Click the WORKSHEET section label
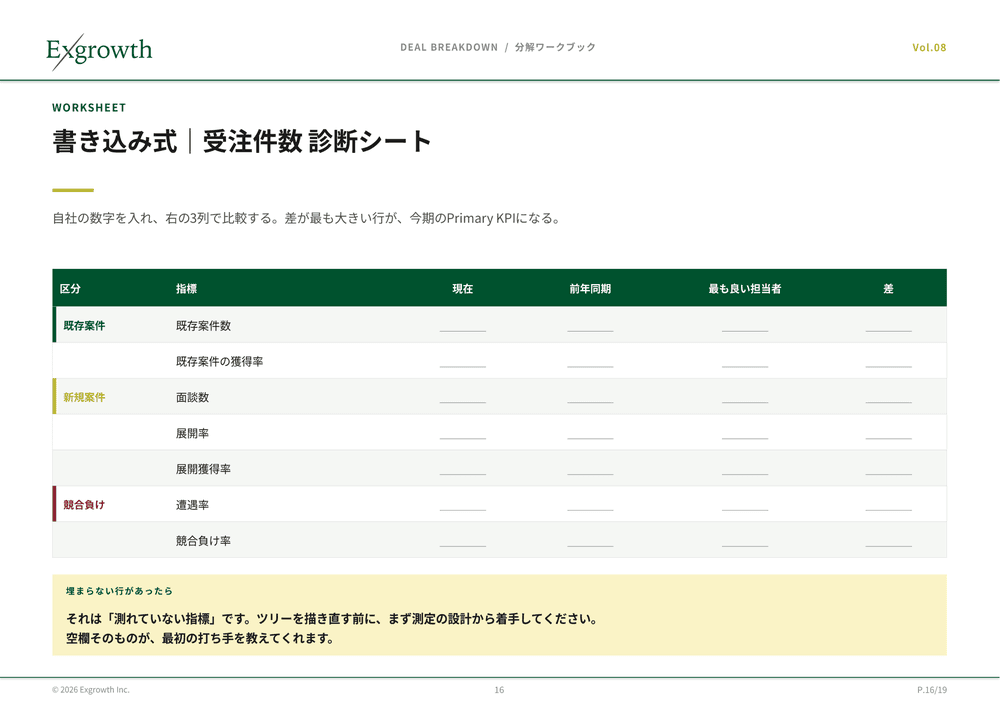 pos(89,107)
